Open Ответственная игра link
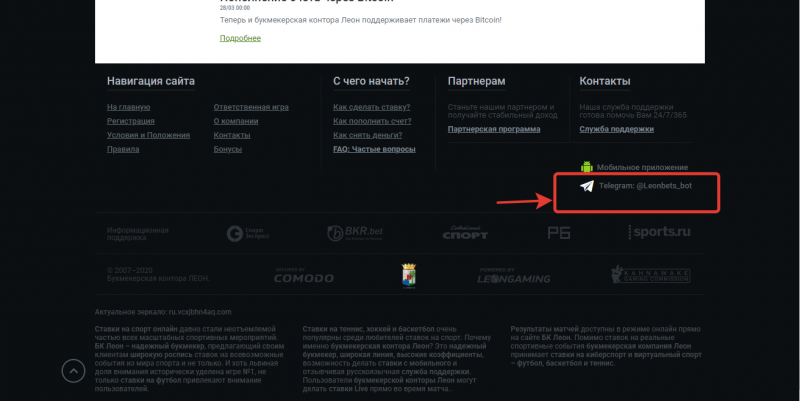 coord(251,107)
